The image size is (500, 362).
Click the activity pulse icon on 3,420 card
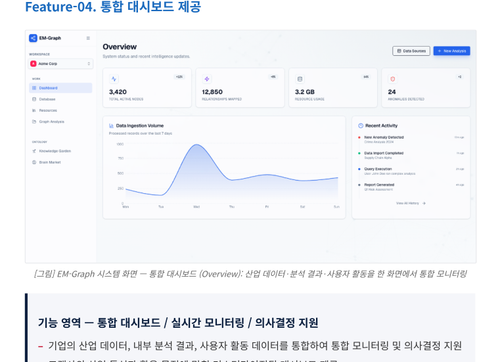click(x=114, y=79)
